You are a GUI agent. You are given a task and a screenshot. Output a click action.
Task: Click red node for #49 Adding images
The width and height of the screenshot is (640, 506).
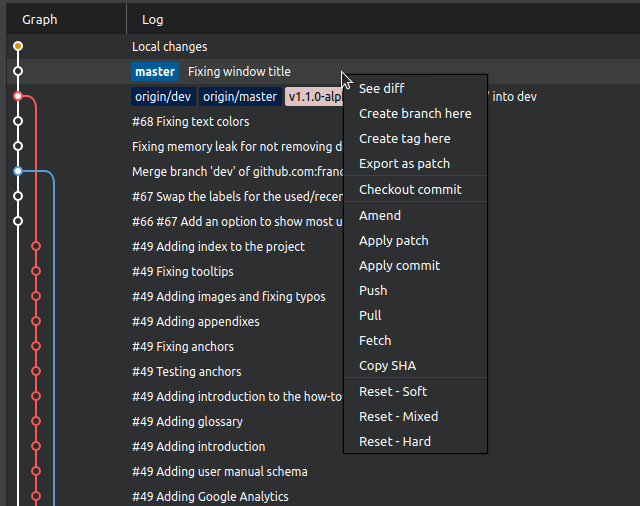click(x=36, y=296)
